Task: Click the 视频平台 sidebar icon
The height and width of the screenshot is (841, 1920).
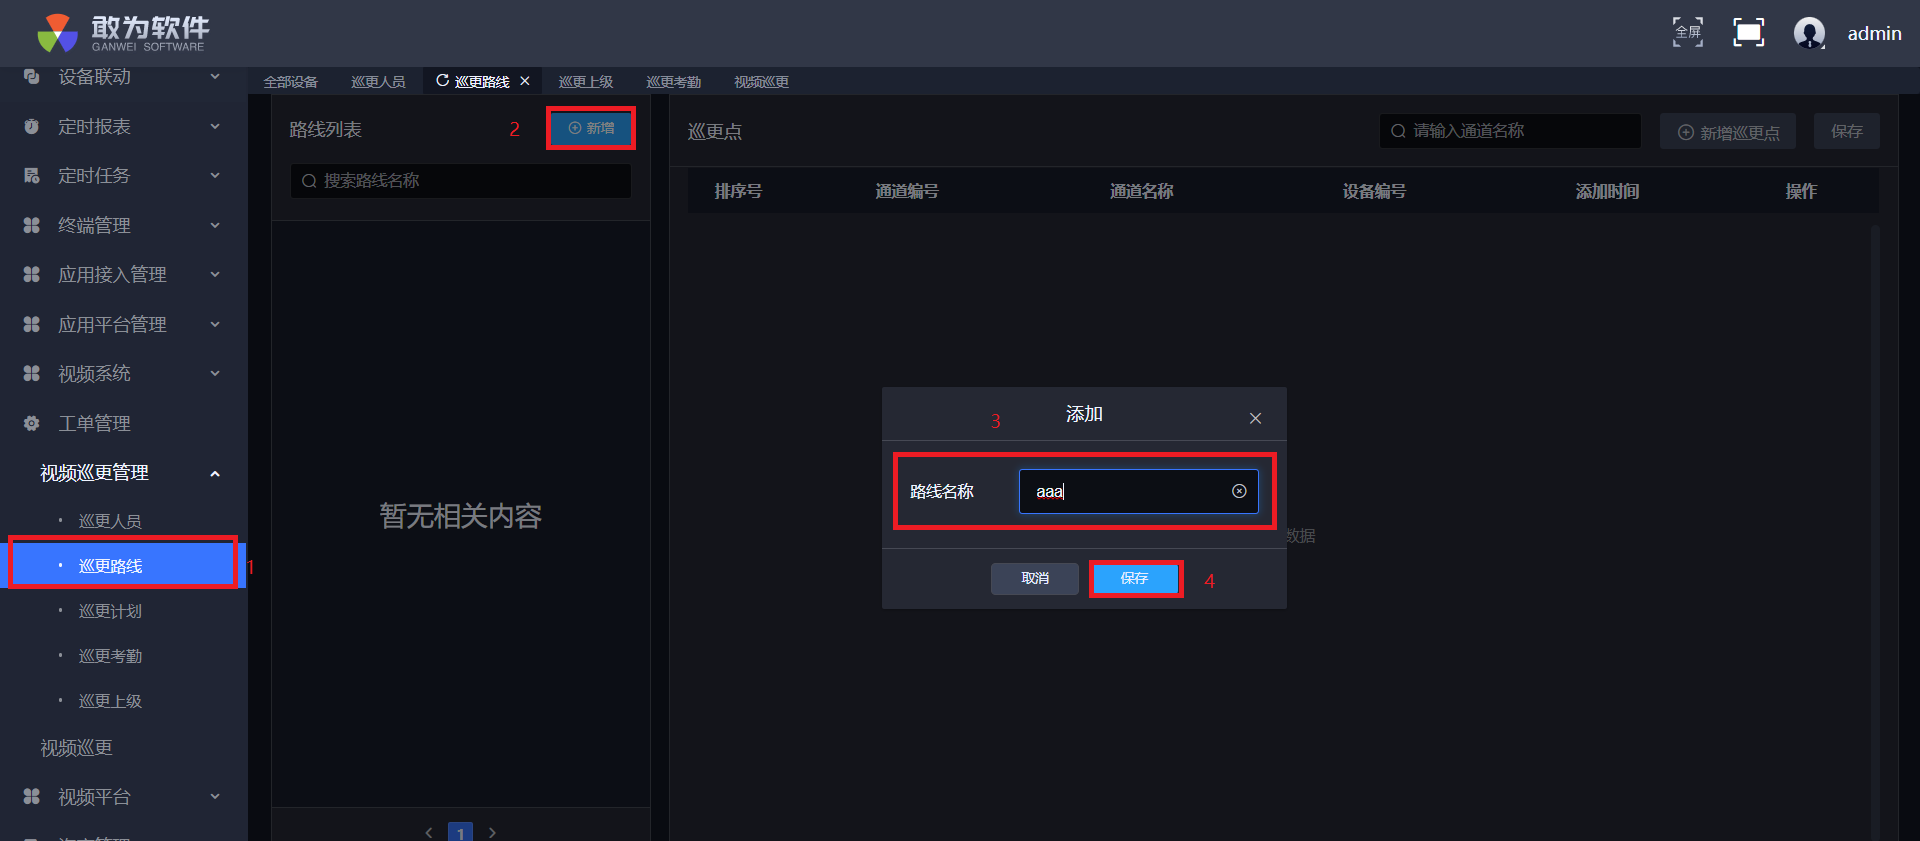Action: coord(32,796)
